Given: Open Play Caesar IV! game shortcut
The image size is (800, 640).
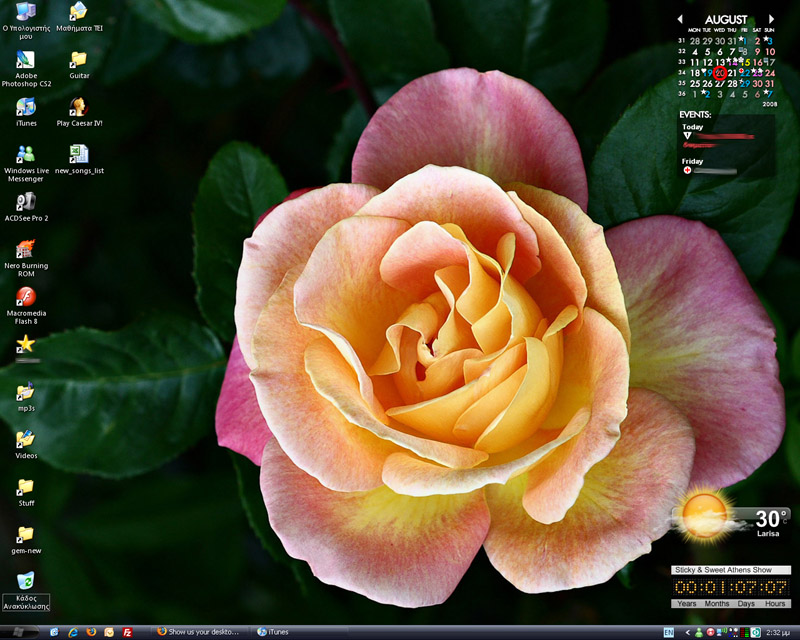Looking at the screenshot, I should pos(79,107).
